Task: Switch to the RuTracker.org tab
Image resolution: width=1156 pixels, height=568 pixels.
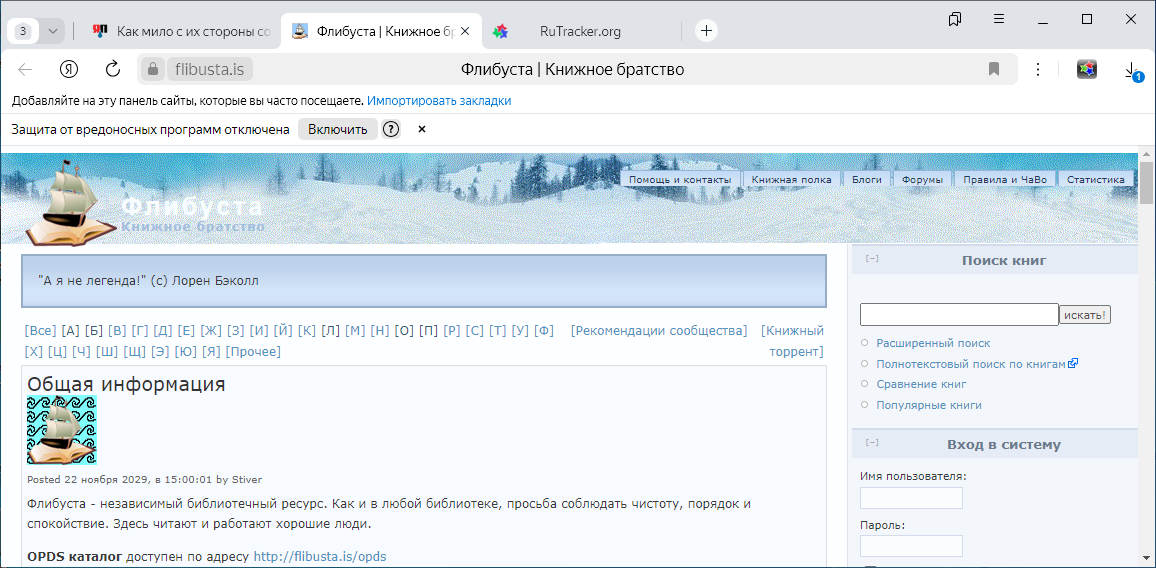Action: (x=580, y=31)
